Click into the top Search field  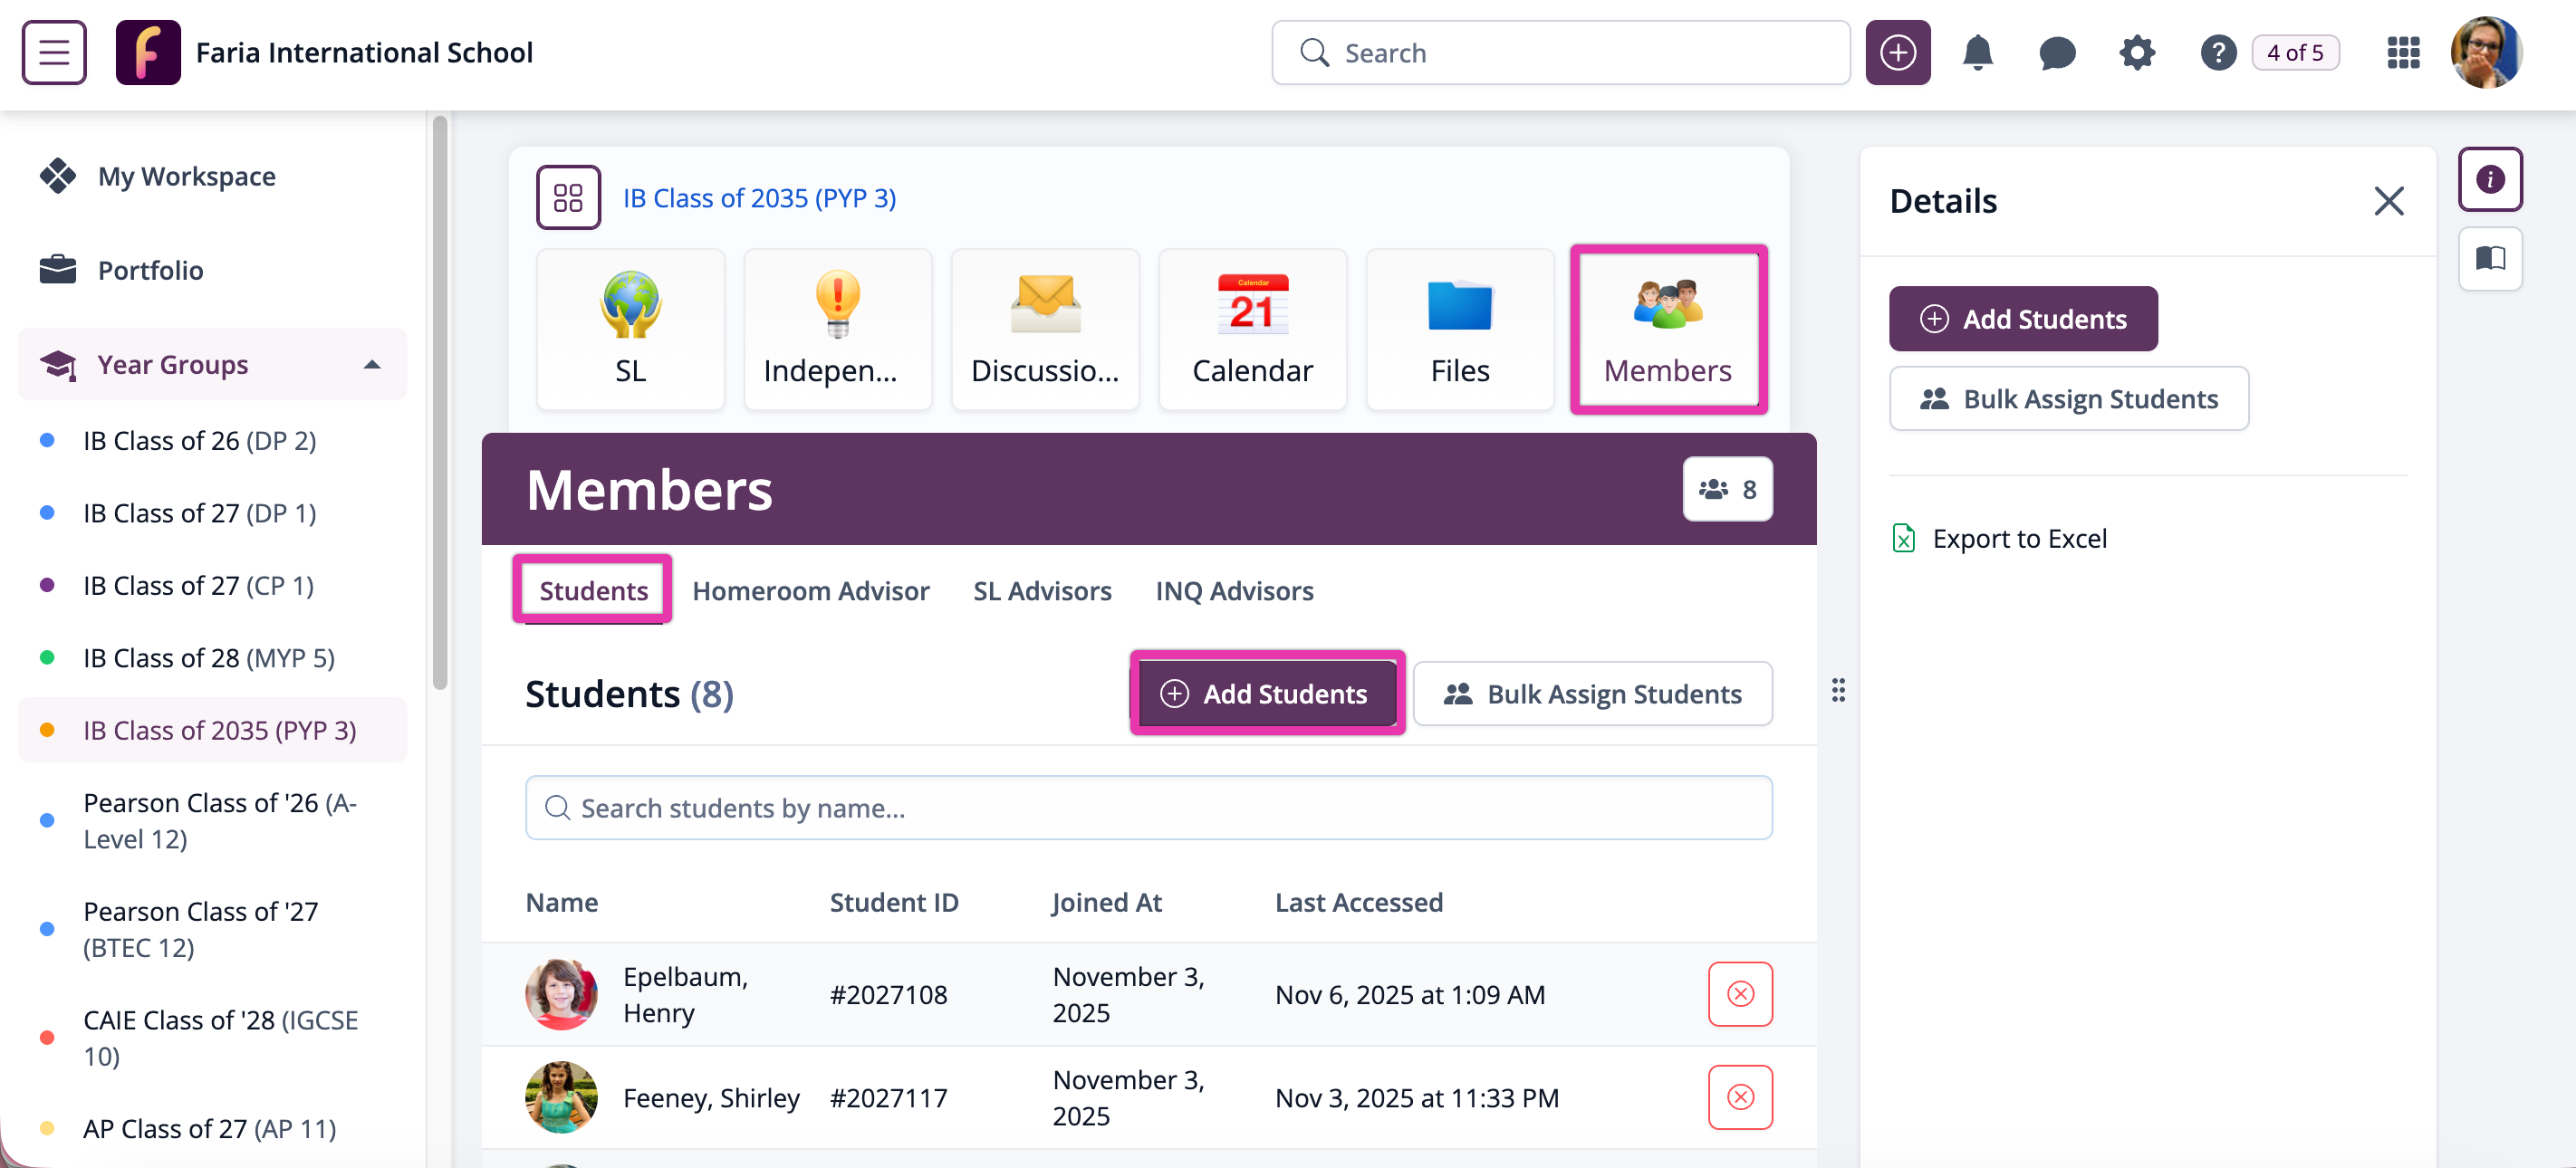click(x=1560, y=52)
